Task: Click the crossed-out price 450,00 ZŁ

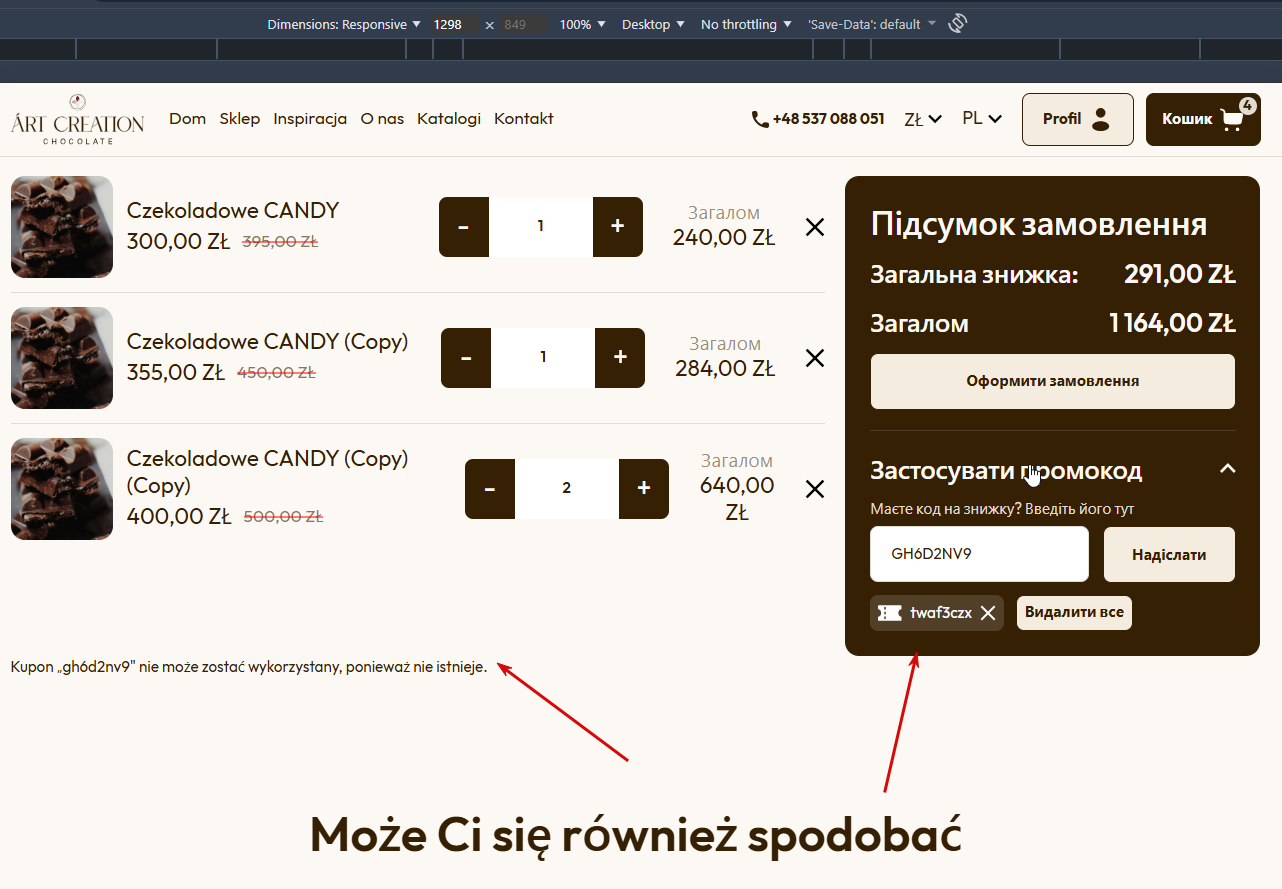Action: pos(276,373)
